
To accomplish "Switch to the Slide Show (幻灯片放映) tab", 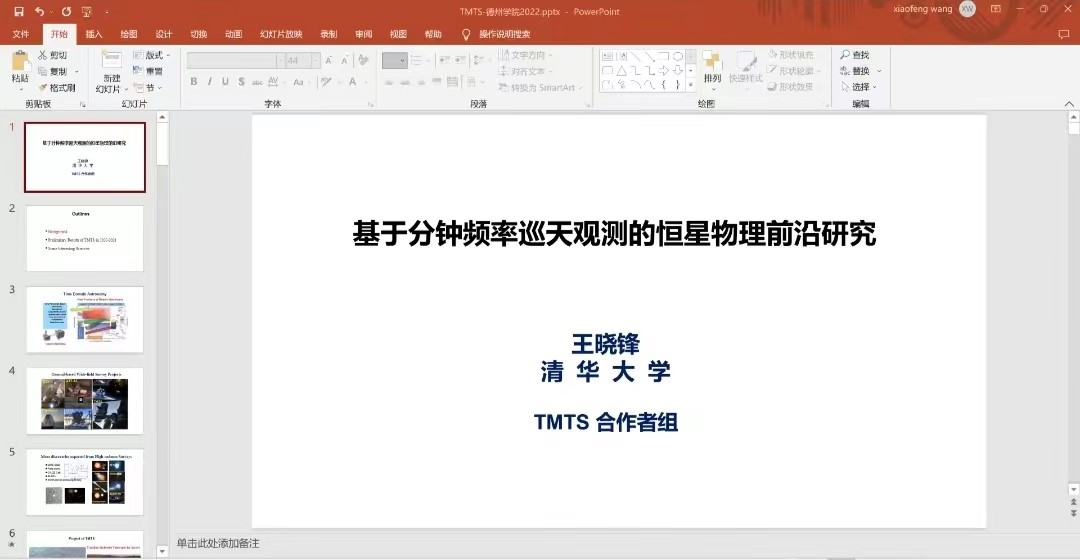I will tap(281, 34).
